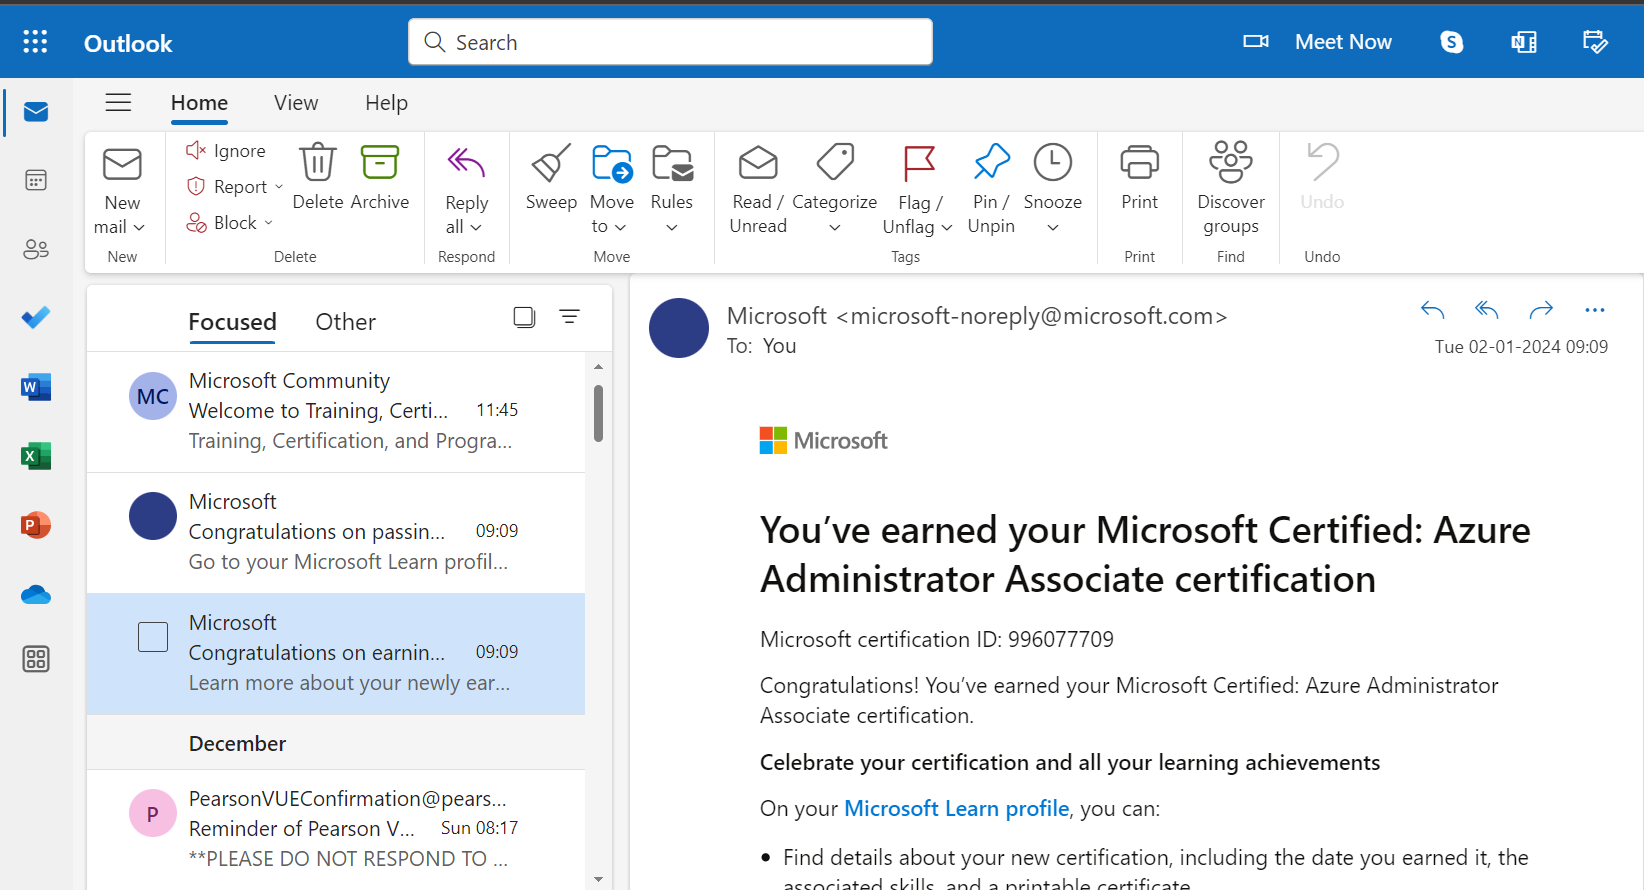Open Calendar from the left sidebar

pyautogui.click(x=36, y=180)
